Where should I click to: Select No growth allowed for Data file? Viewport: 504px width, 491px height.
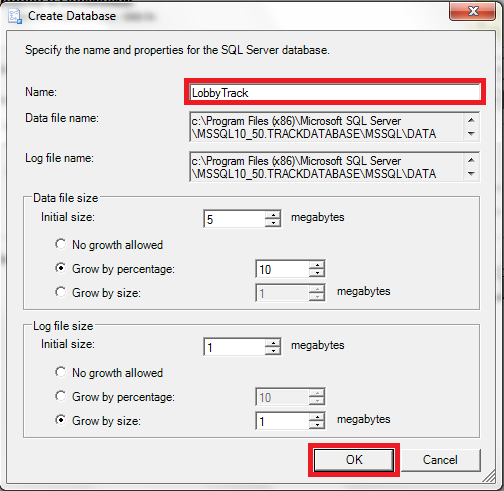pos(60,244)
